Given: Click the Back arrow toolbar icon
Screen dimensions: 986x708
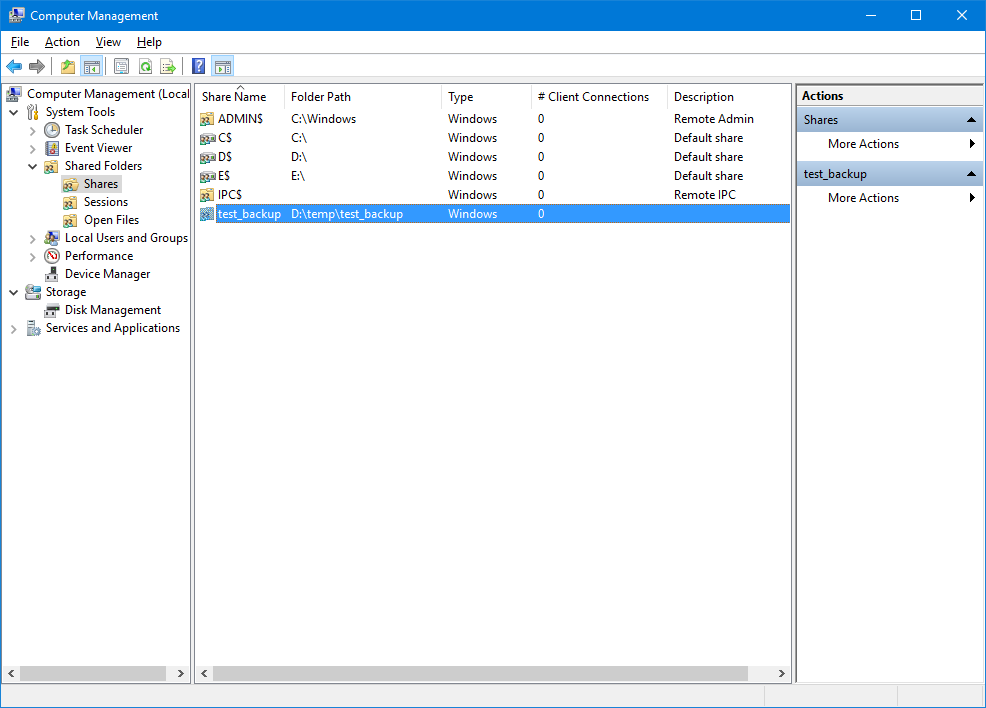Looking at the screenshot, I should 14,67.
